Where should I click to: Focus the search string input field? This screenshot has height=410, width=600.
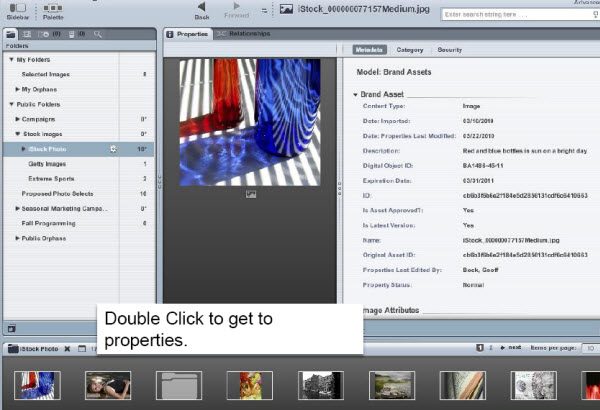[x=520, y=15]
